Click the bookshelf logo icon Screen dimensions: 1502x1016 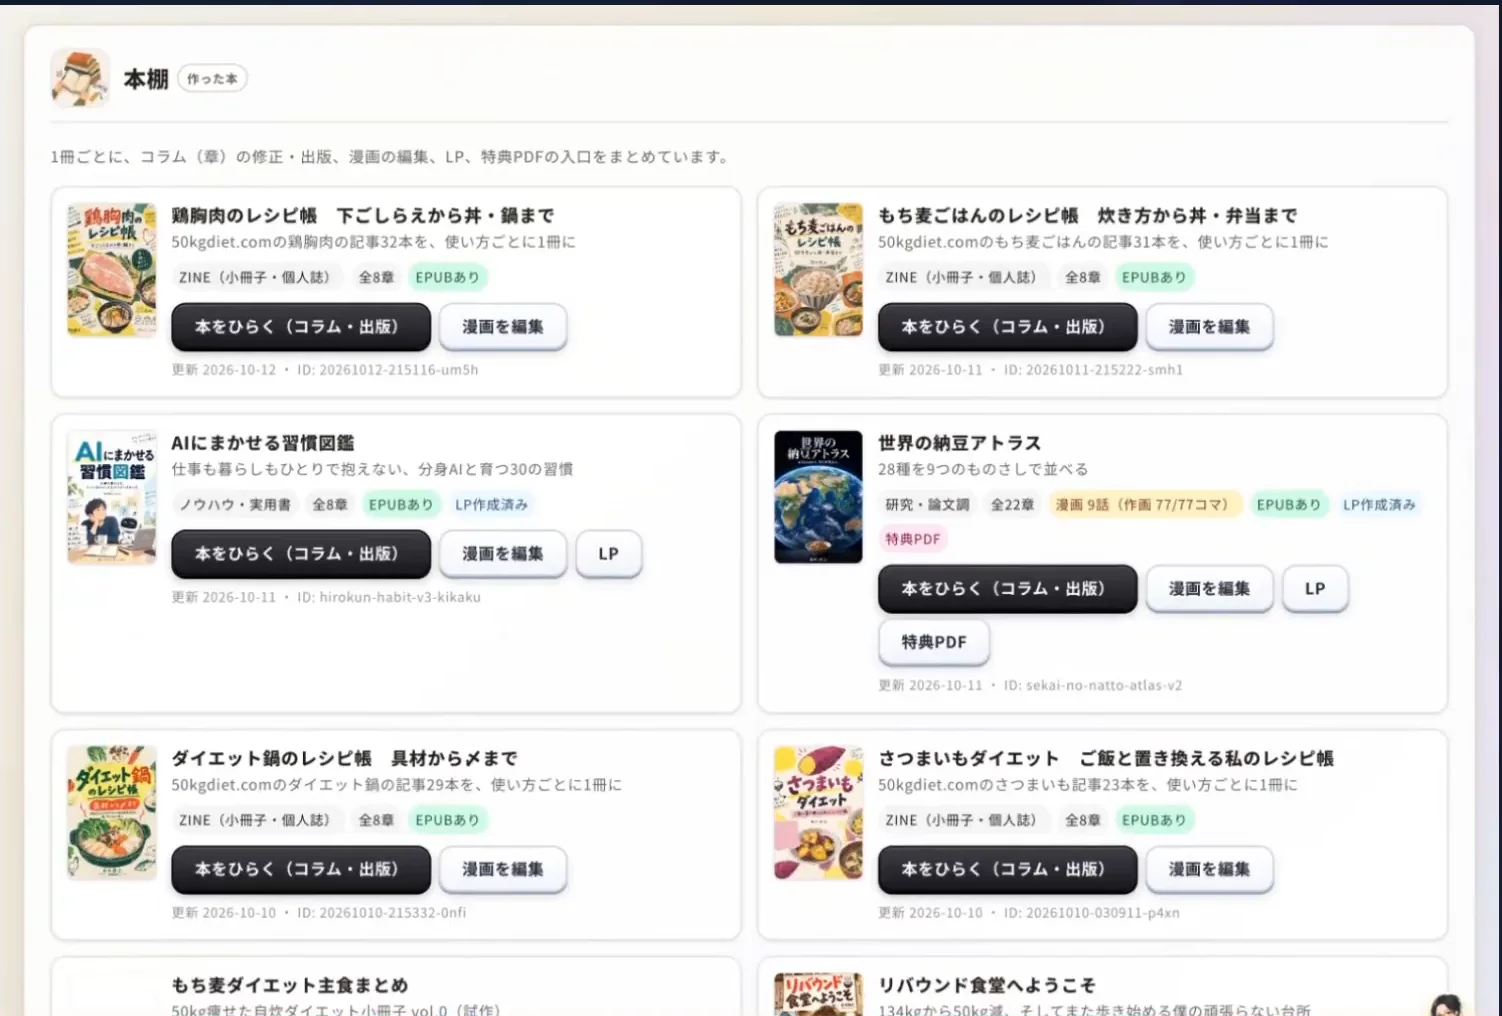point(80,78)
